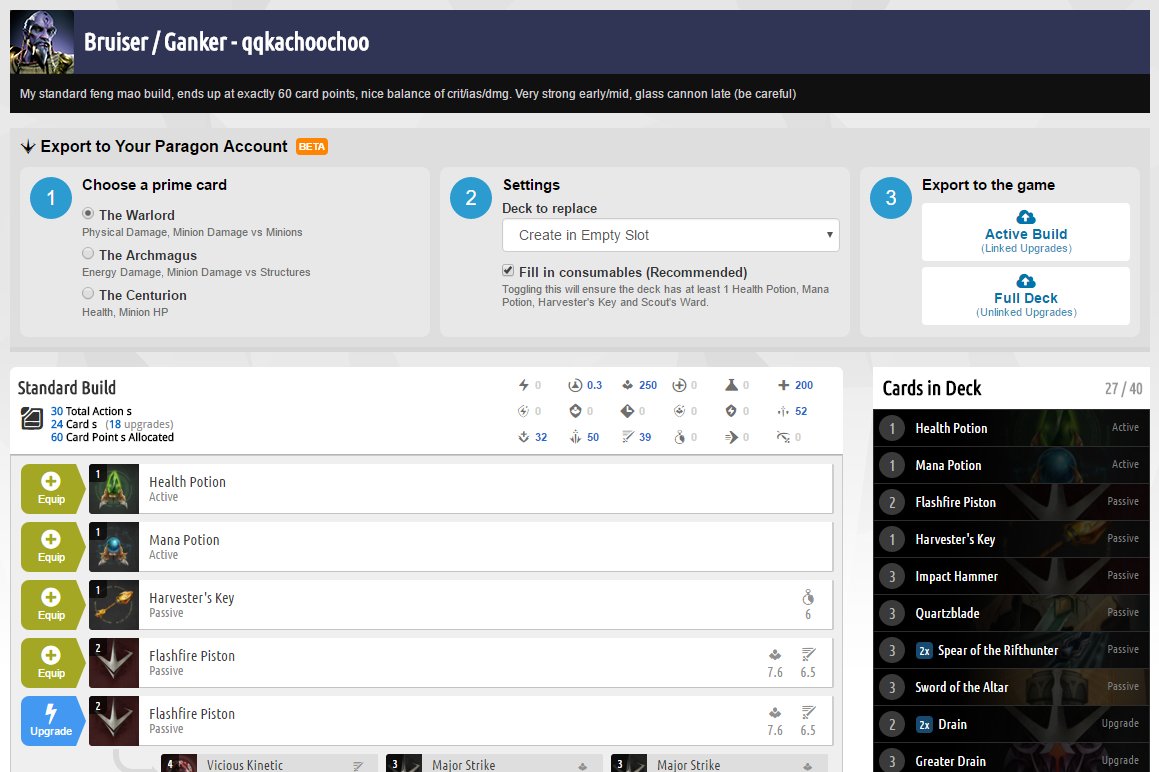This screenshot has width=1159, height=772.
Task: Select Greater Drain in Cards in Deck
Action: [x=1011, y=759]
